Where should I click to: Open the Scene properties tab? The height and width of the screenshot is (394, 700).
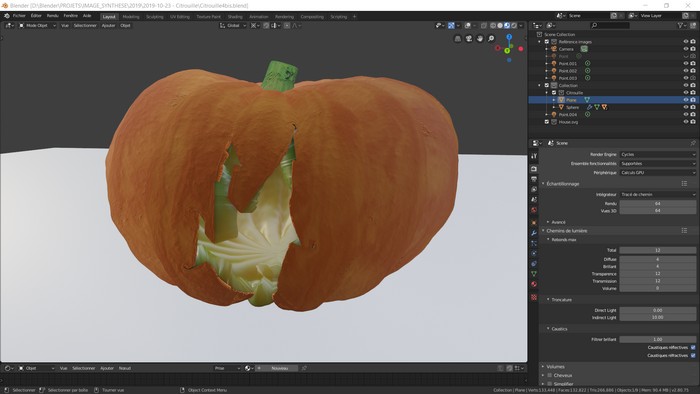534,200
